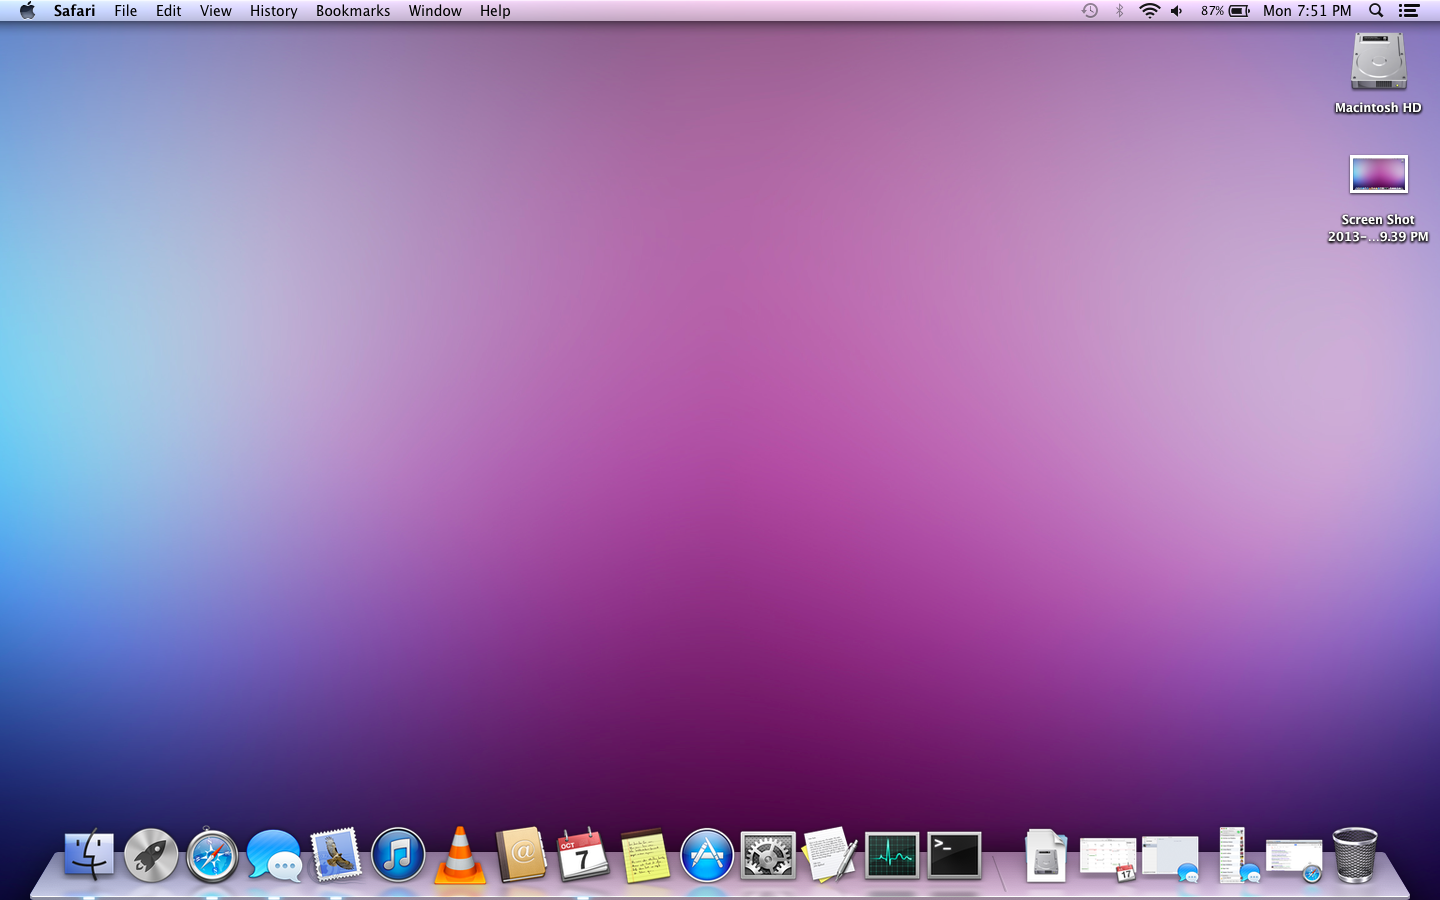The image size is (1440, 900).
Task: Open Safari's Bookmarks menu
Action: 352,11
